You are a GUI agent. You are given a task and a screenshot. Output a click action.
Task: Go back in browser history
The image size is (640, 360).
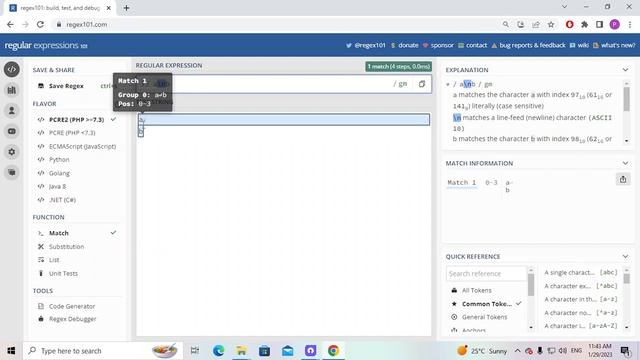coord(10,24)
